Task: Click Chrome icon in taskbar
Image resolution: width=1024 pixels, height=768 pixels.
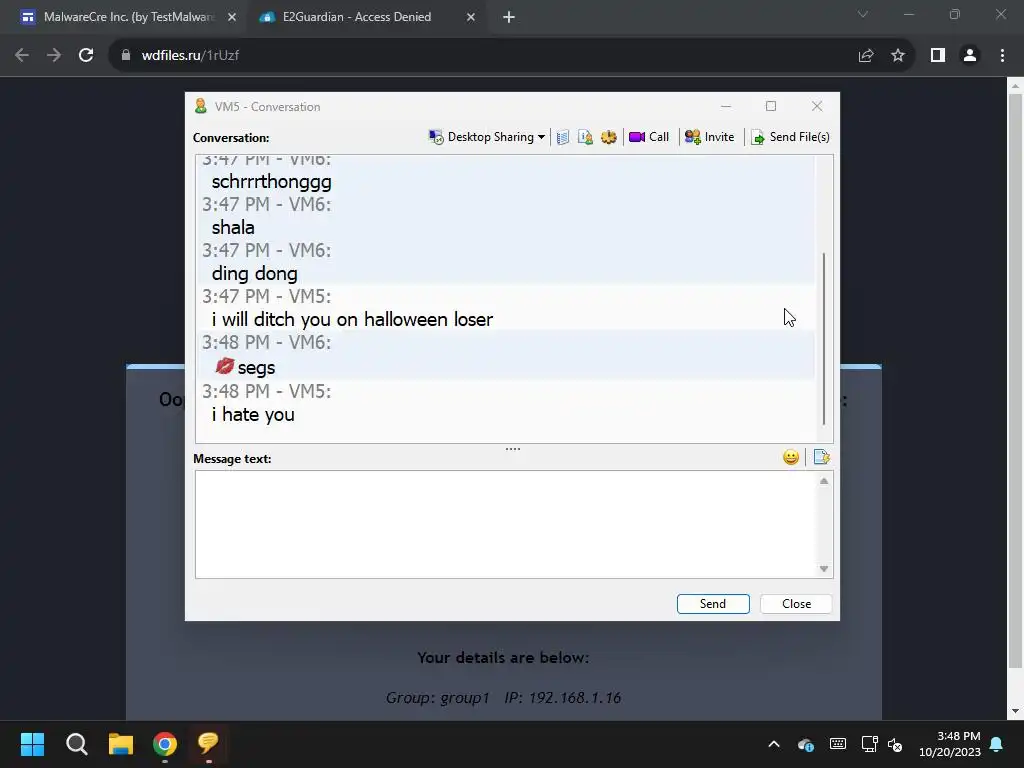Action: coord(165,744)
